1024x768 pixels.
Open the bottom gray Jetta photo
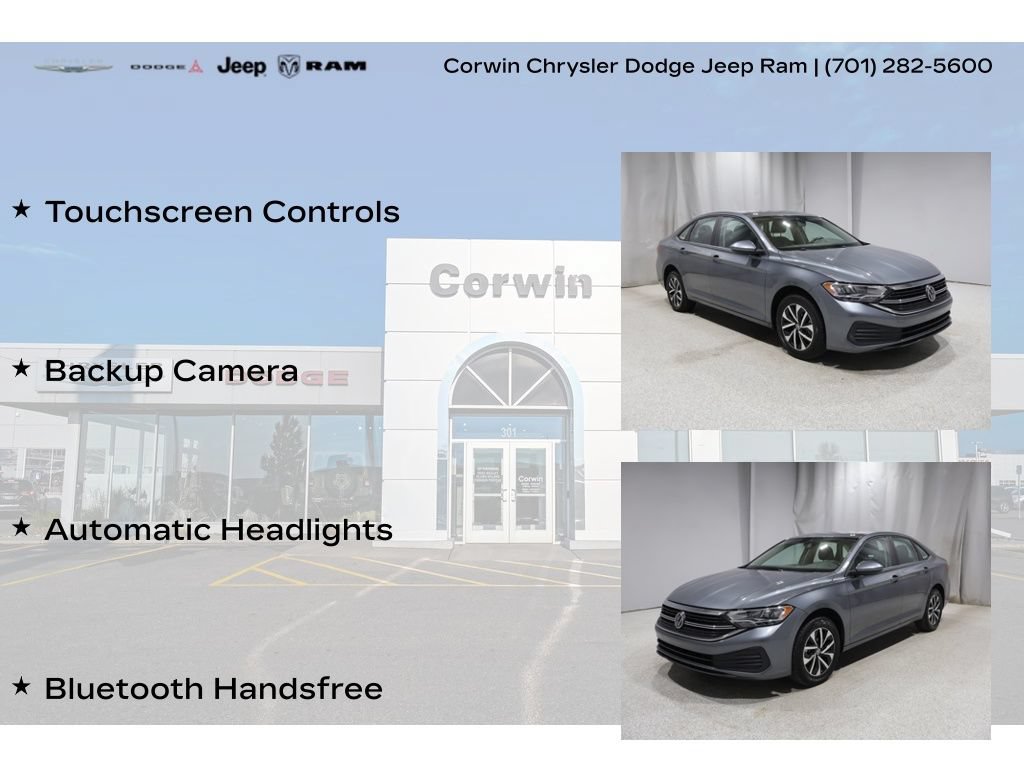pos(806,601)
